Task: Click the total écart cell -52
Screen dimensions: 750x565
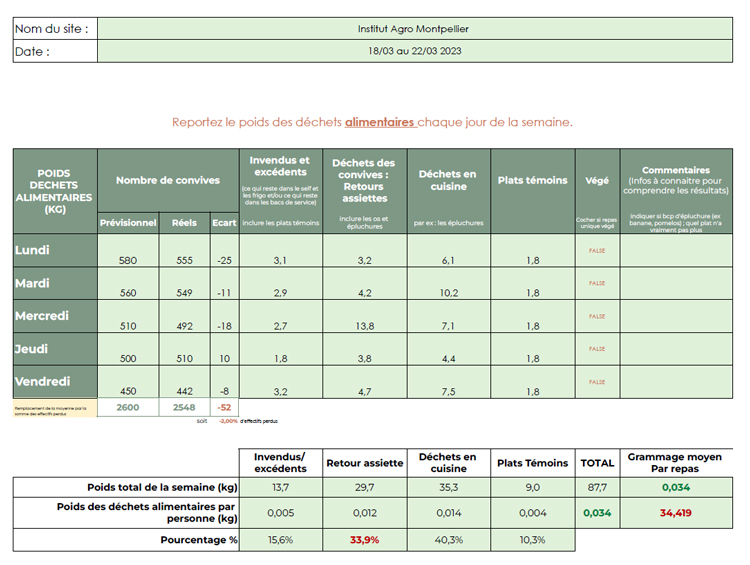Action: pyautogui.click(x=224, y=407)
